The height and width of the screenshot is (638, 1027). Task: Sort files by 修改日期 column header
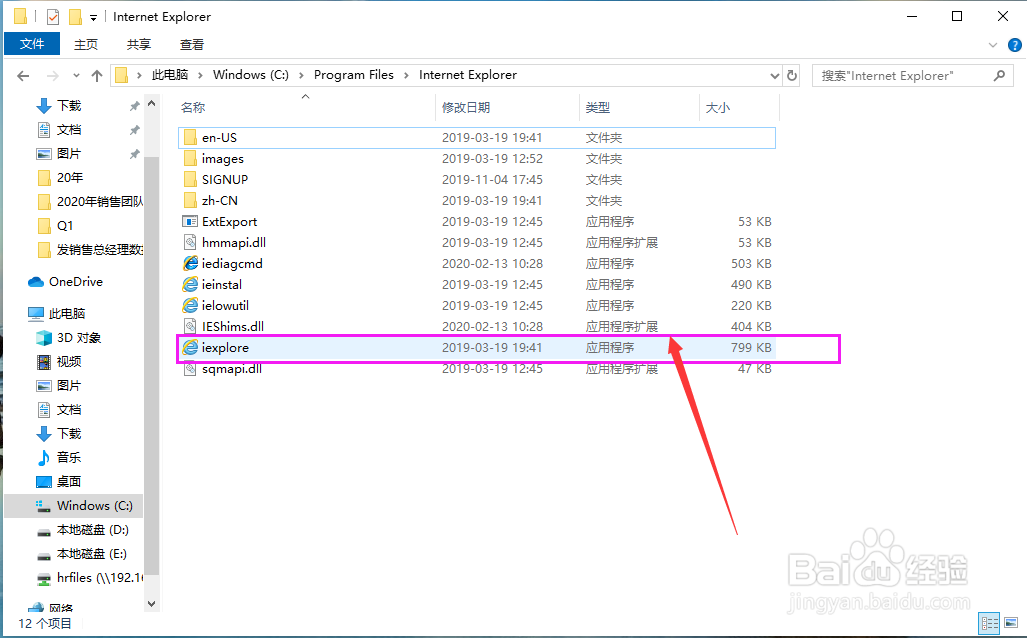pyautogui.click(x=507, y=107)
